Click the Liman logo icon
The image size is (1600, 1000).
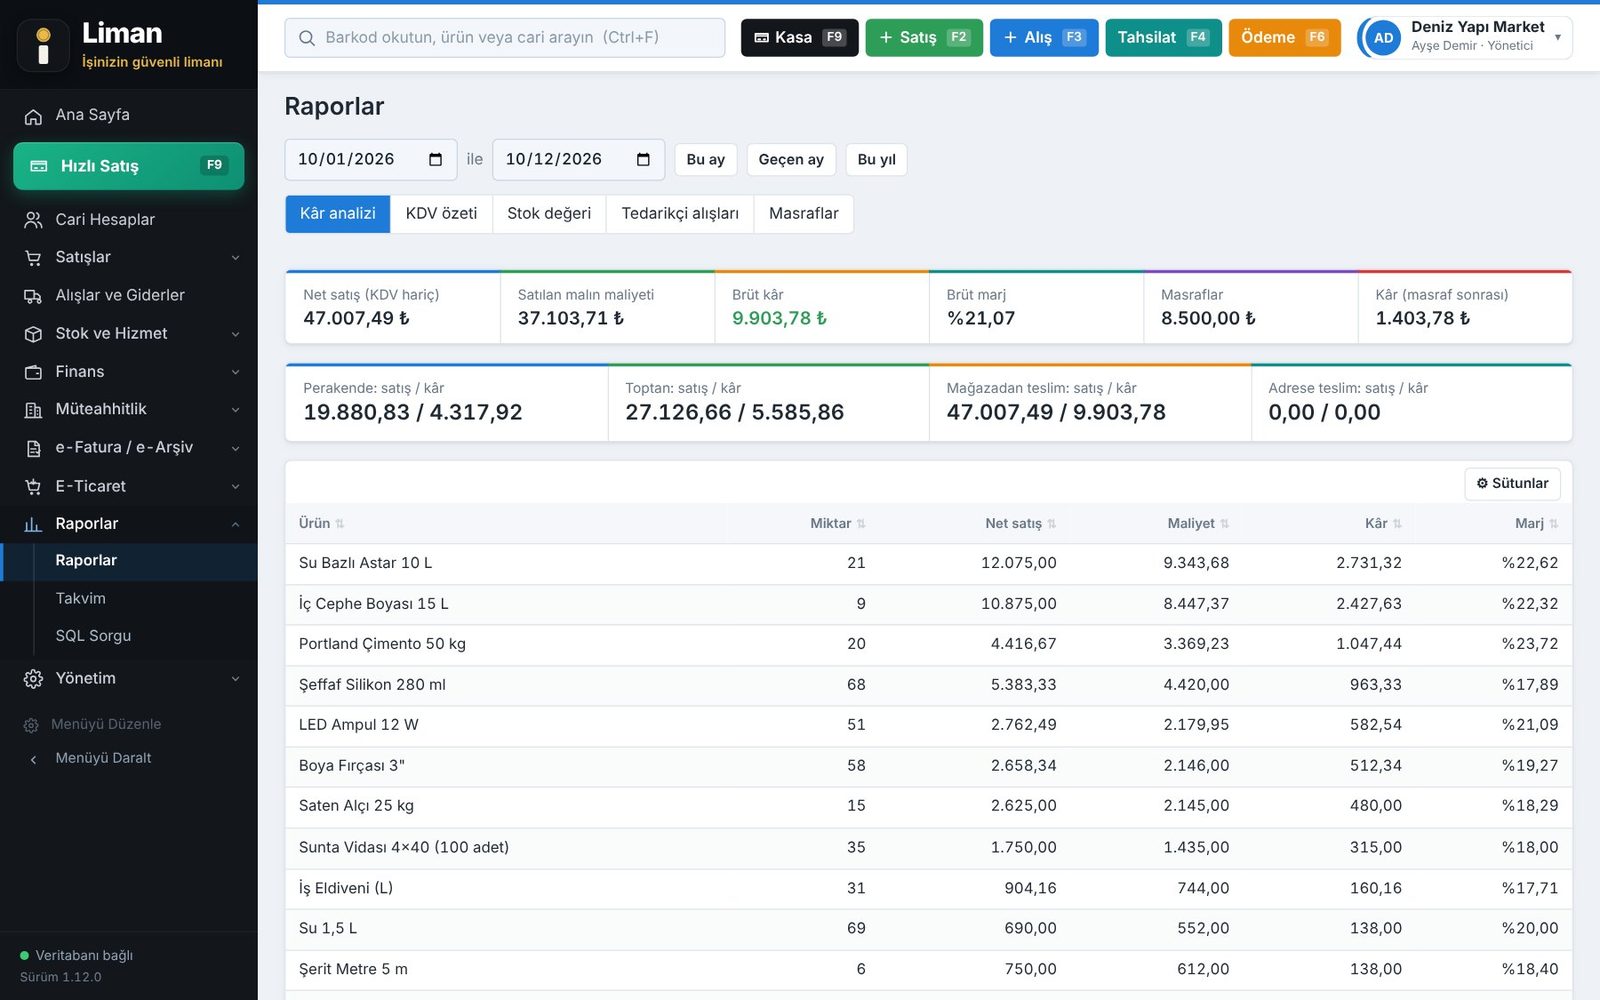point(43,46)
